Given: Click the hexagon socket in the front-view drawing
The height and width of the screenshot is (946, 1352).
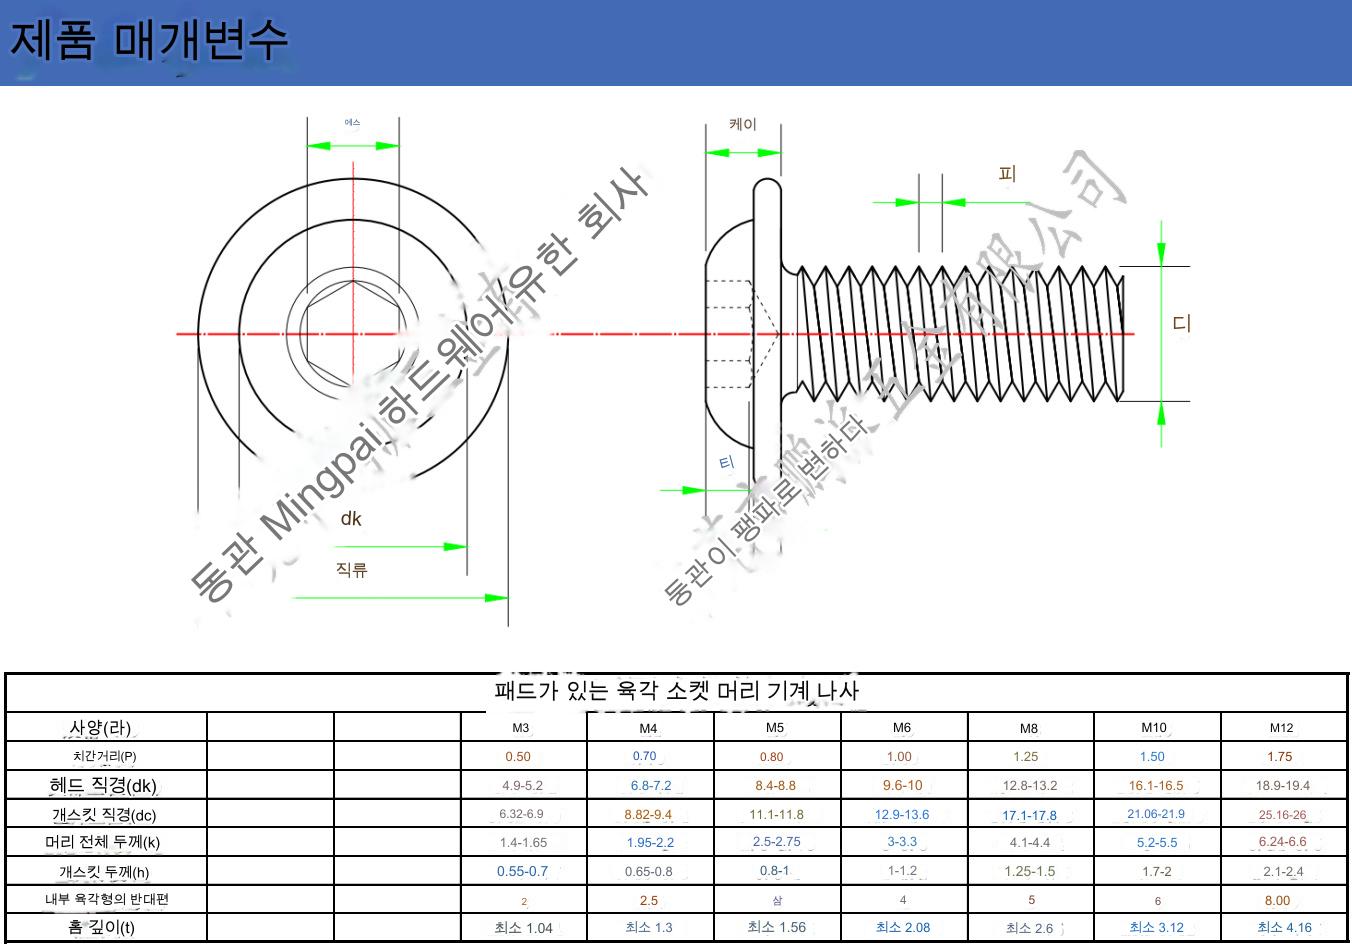Looking at the screenshot, I should pyautogui.click(x=352, y=333).
